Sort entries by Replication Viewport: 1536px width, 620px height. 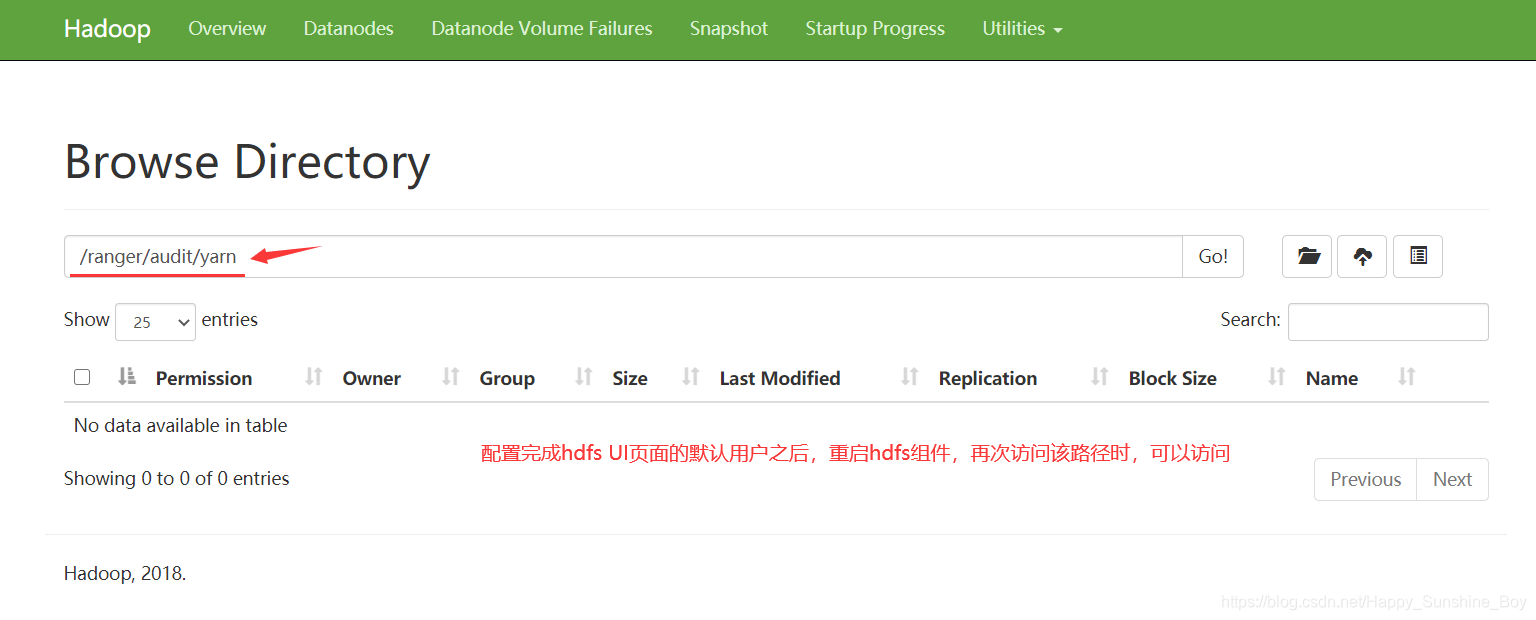click(987, 378)
